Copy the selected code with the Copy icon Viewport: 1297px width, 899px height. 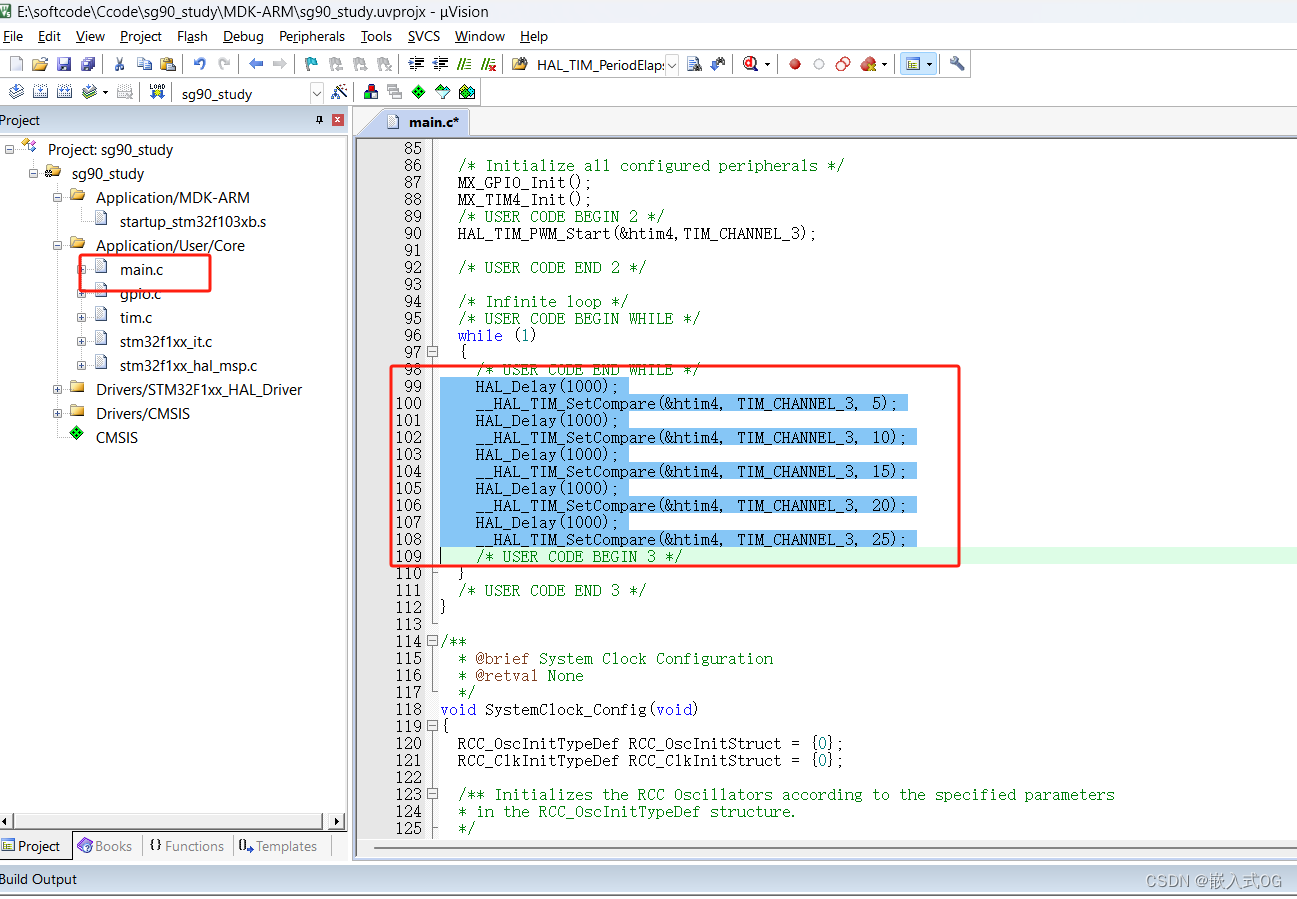click(144, 64)
